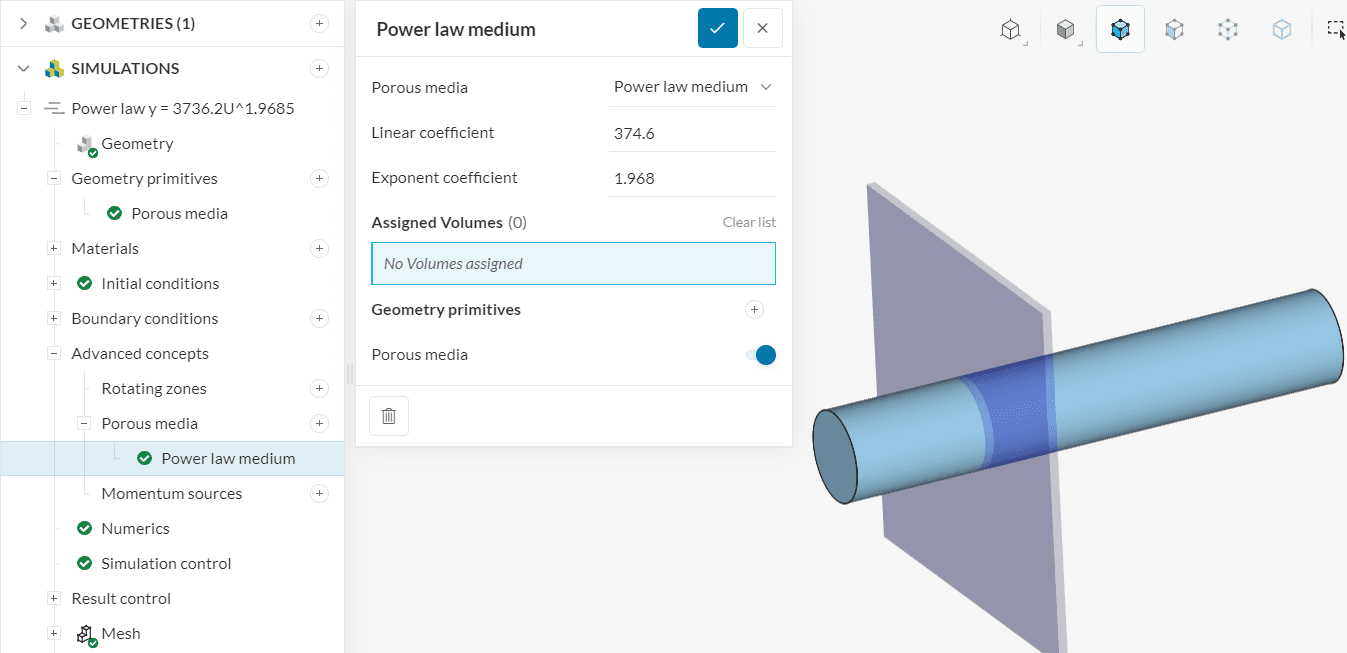
Task: Activate the box selection tool
Action: click(x=1335, y=29)
